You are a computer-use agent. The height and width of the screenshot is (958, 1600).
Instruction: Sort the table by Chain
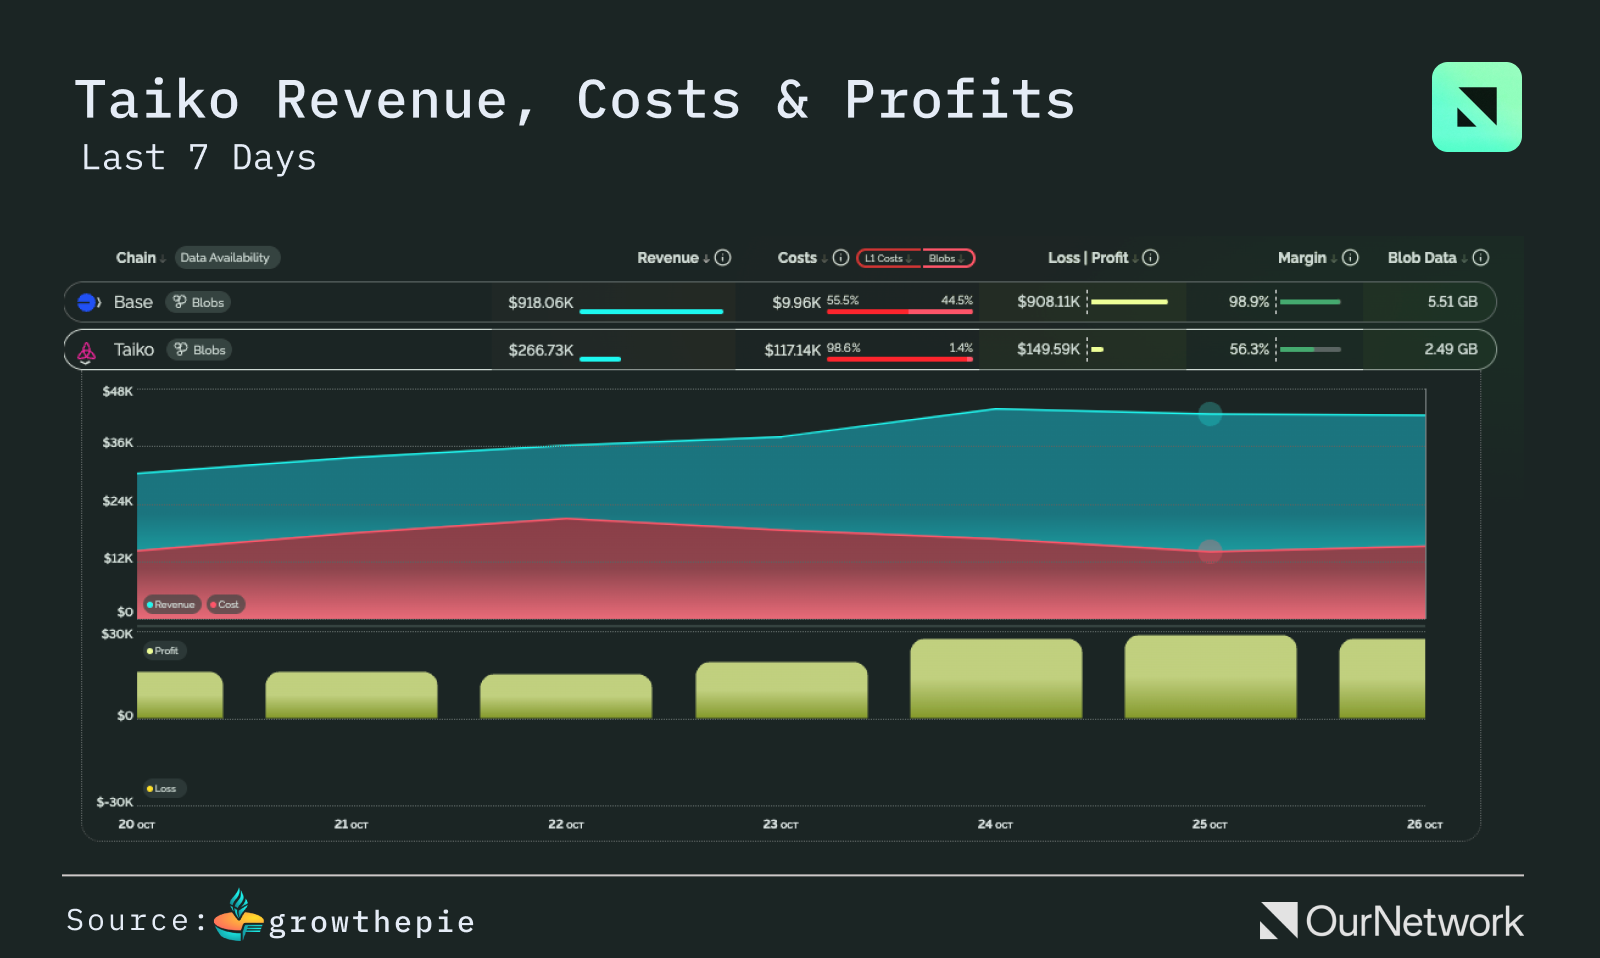(140, 258)
